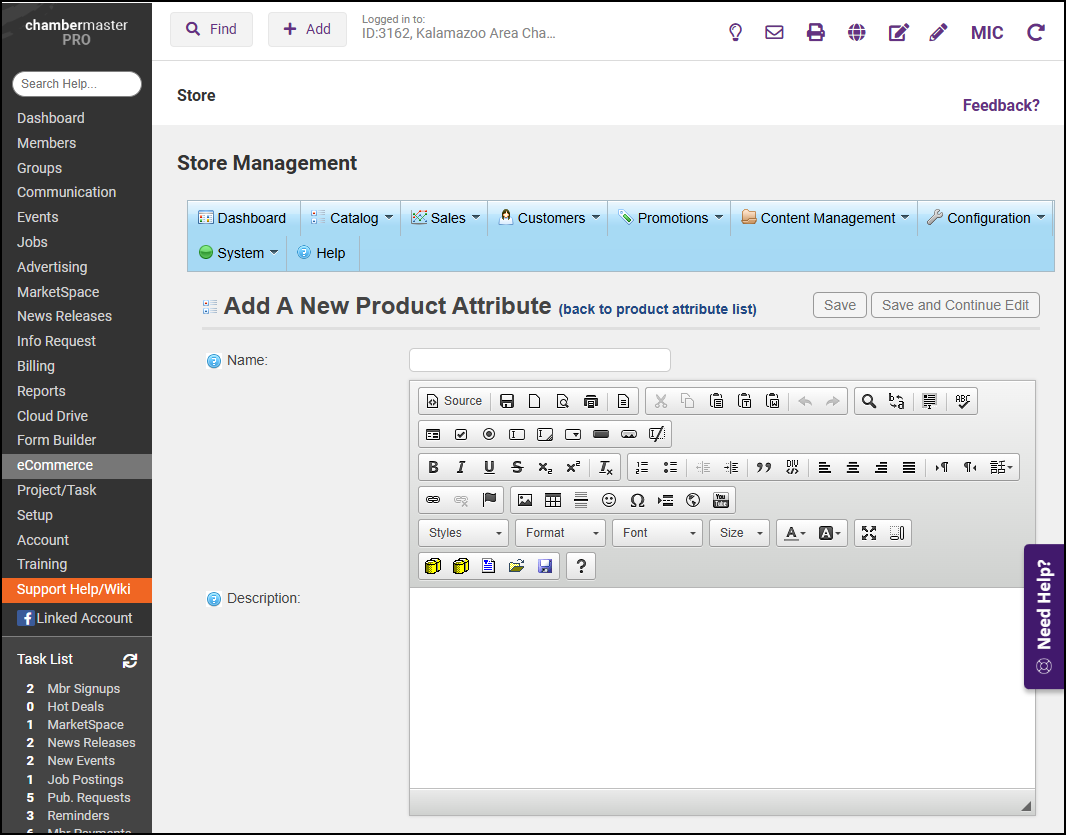Open the Catalog menu
The height and width of the screenshot is (835, 1066).
351,218
